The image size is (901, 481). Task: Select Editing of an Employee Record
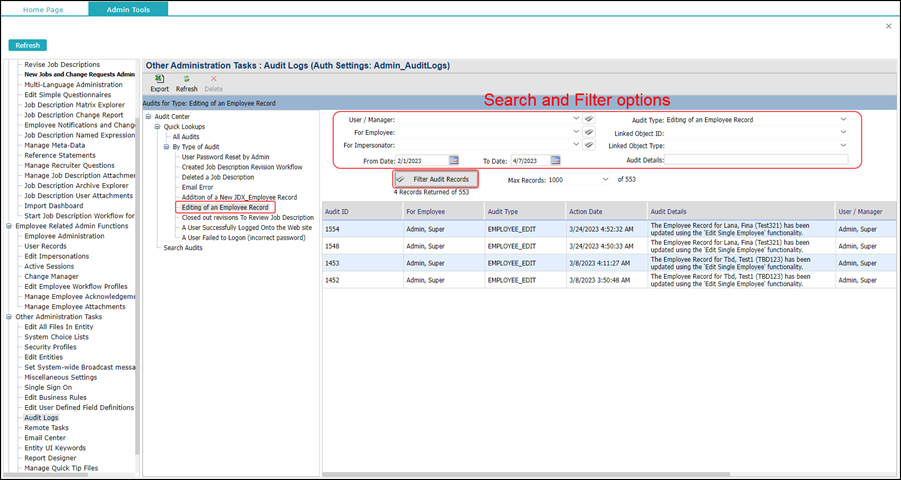pyautogui.click(x=225, y=207)
